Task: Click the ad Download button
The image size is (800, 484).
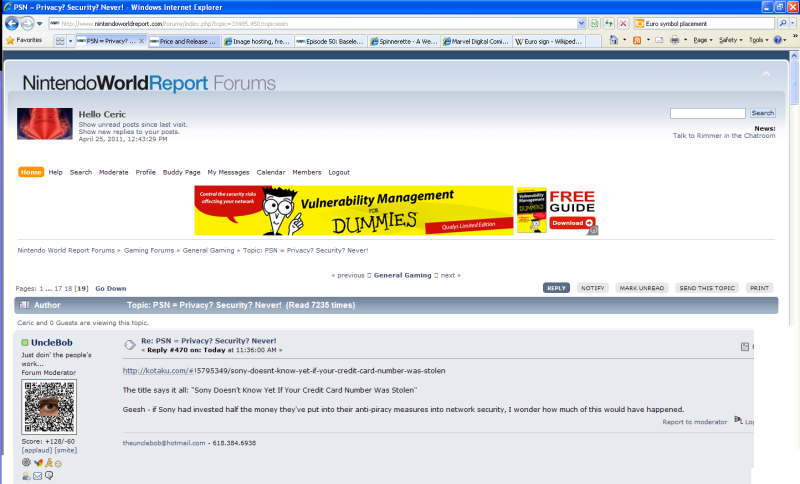Action: 572,223
